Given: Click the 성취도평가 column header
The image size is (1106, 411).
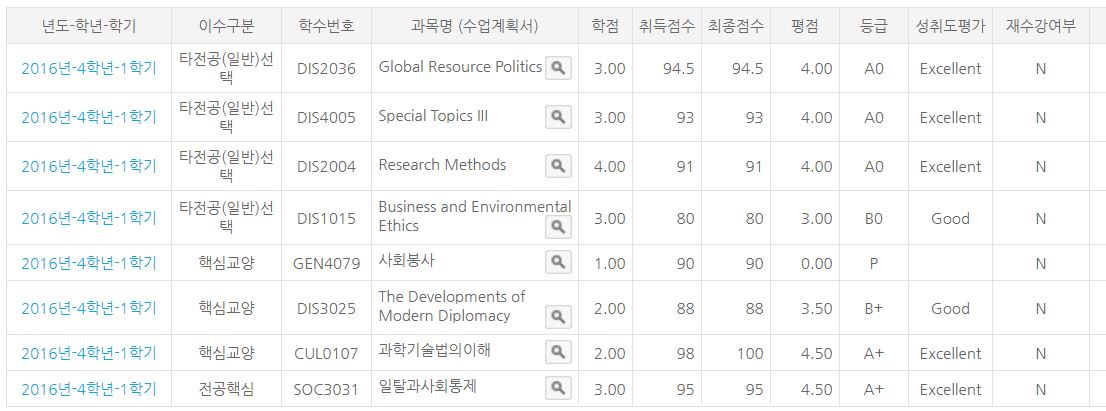Looking at the screenshot, I should pos(950,27).
